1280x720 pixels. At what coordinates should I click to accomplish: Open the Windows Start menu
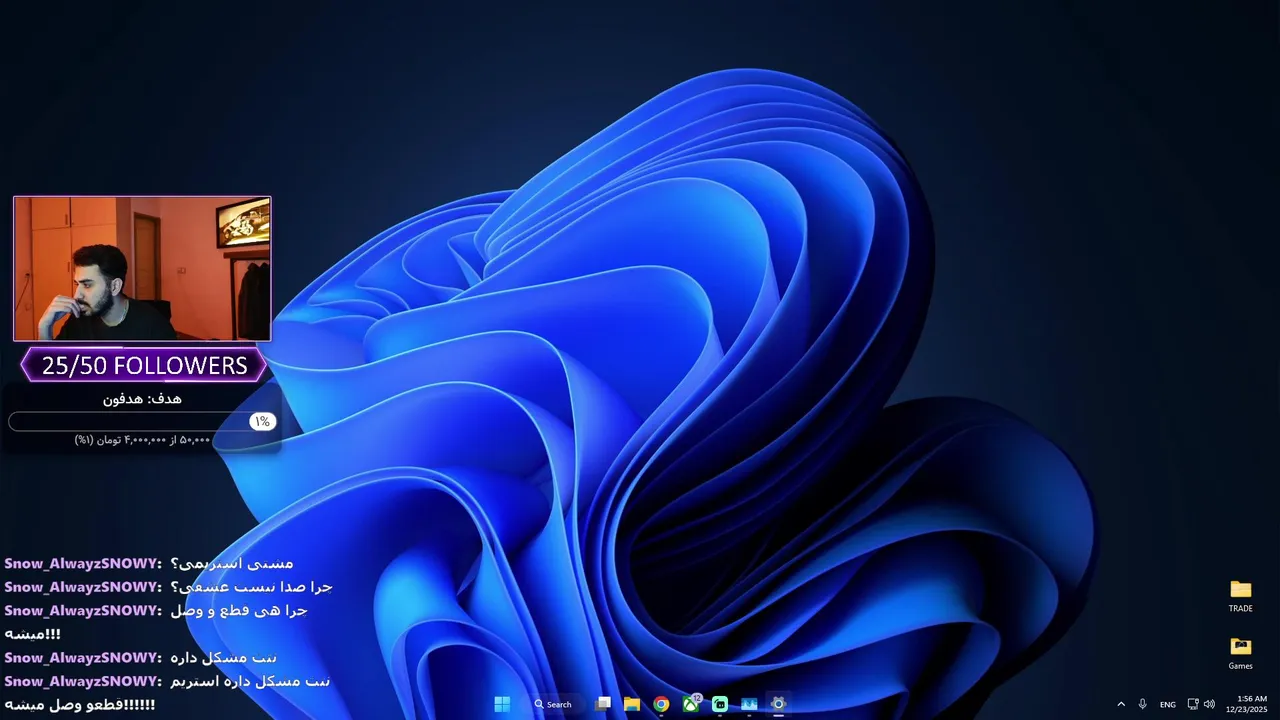click(x=502, y=704)
